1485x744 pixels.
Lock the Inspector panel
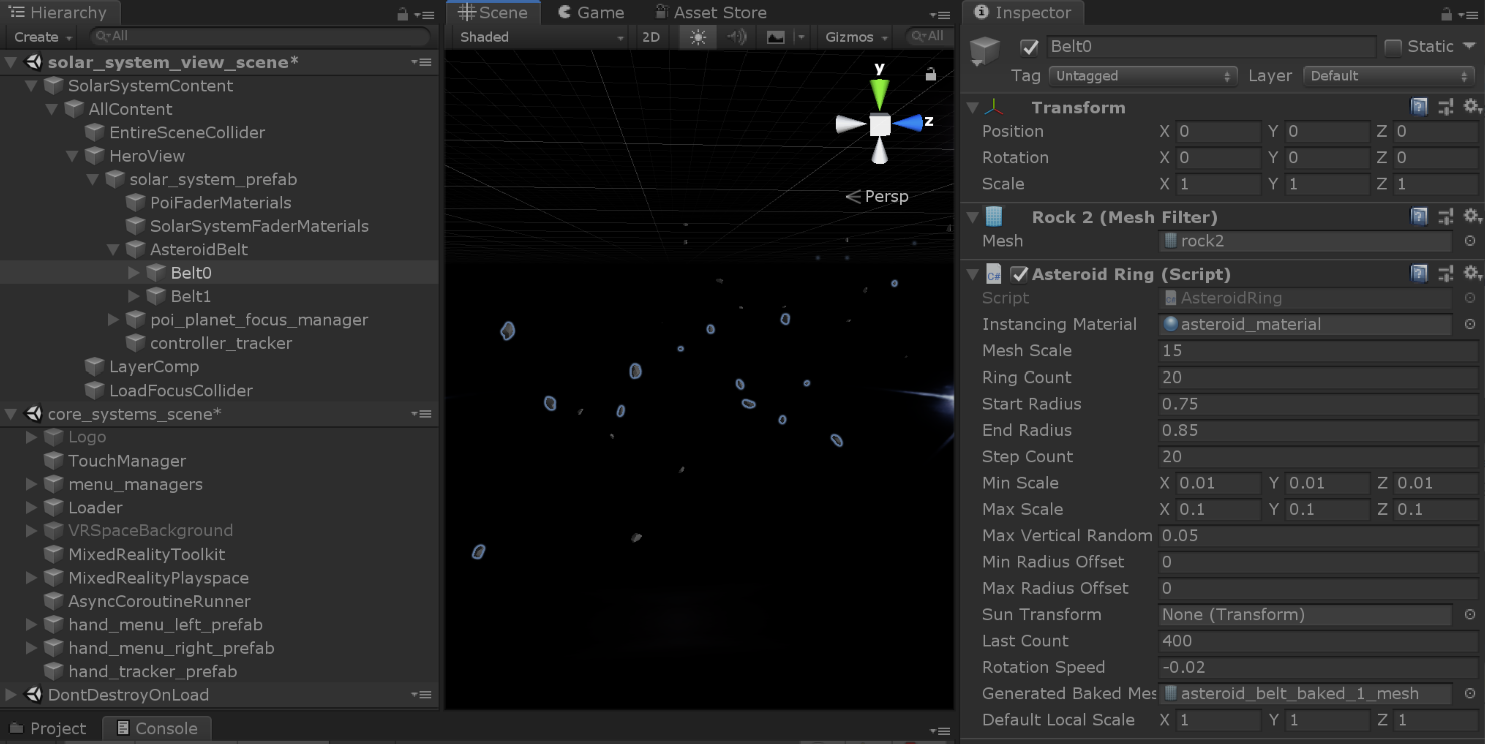tap(1446, 14)
